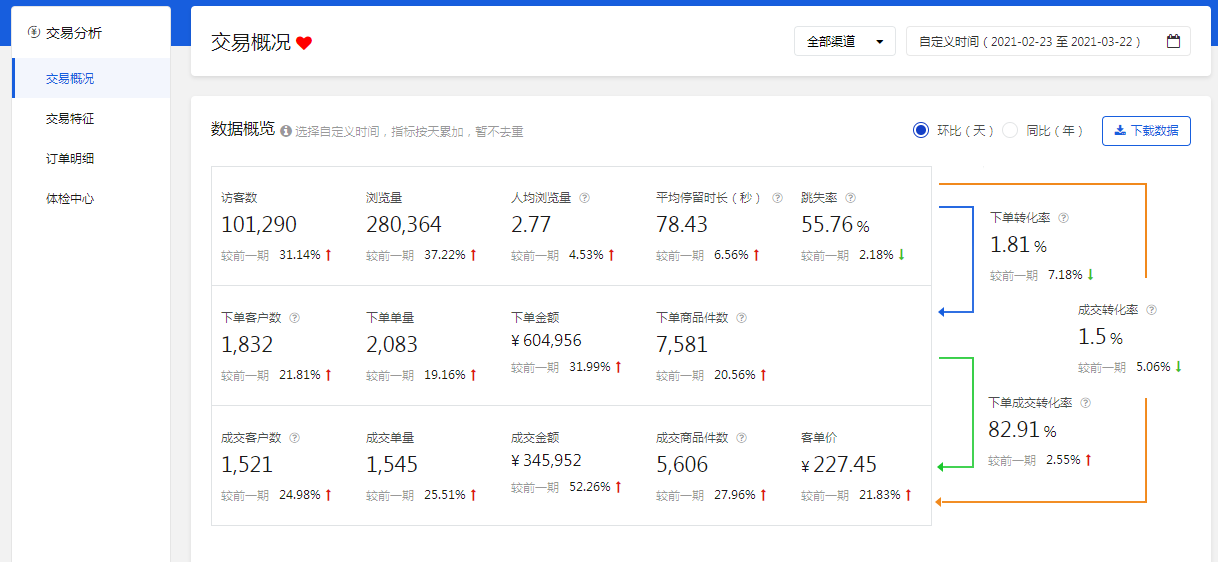Click red up arrow beside 2.55%
The height and width of the screenshot is (562, 1218).
[1088, 460]
